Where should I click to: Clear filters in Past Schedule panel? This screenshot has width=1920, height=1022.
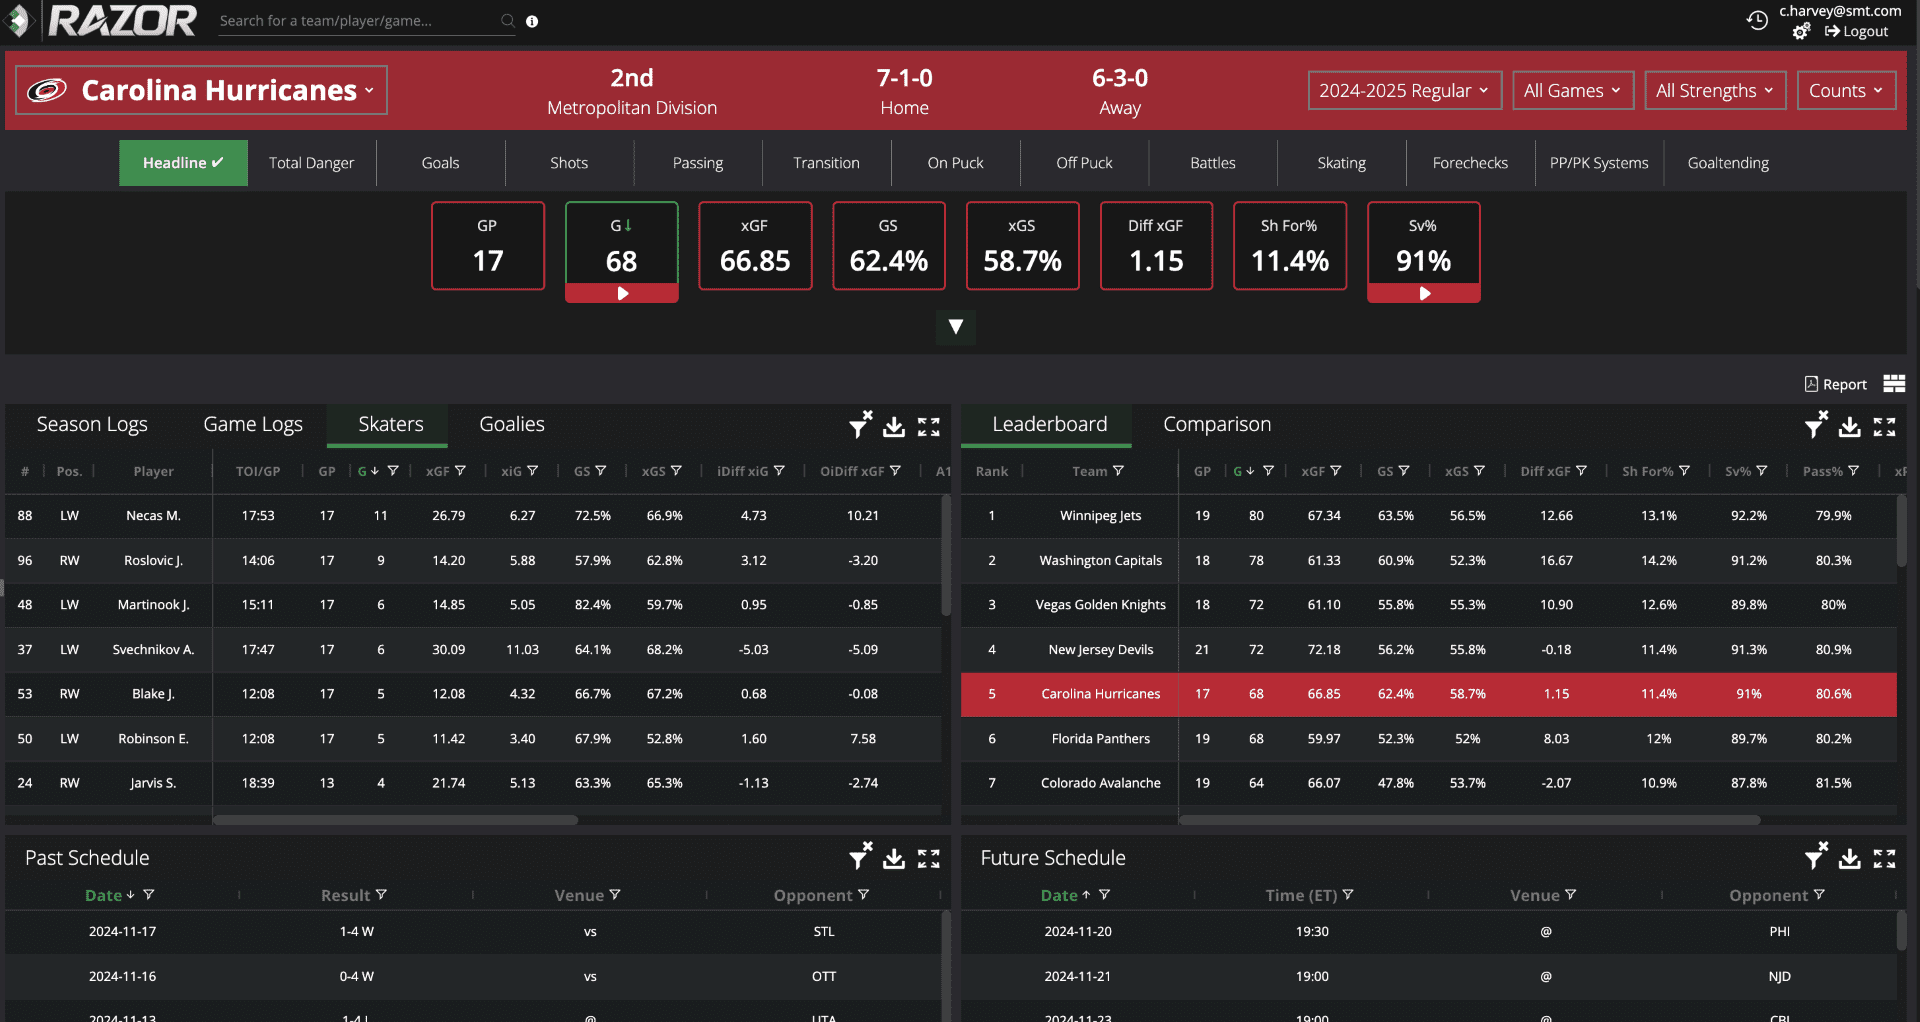[x=860, y=856]
